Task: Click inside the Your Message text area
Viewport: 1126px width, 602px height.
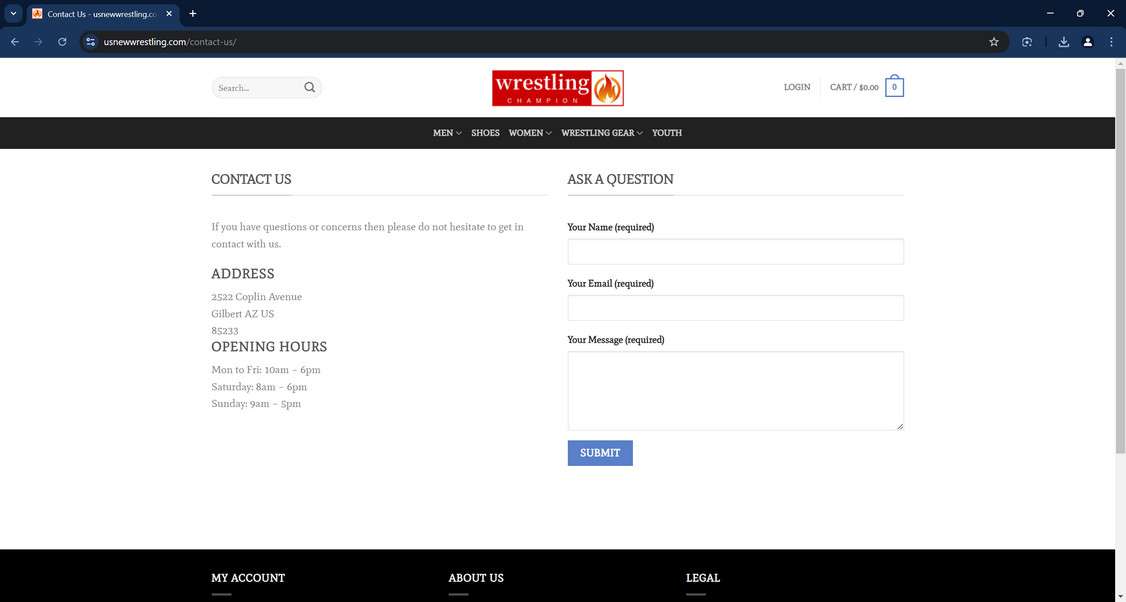Action: [x=735, y=391]
